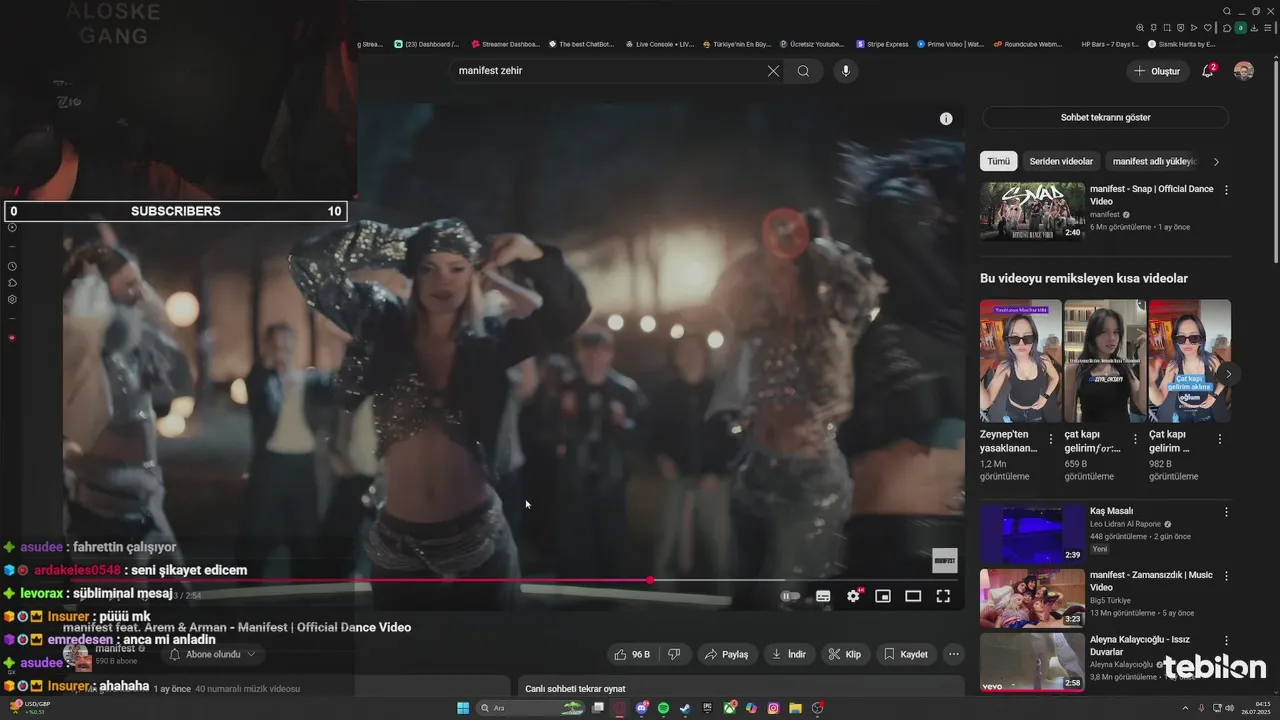Open player settings gear

click(853, 596)
